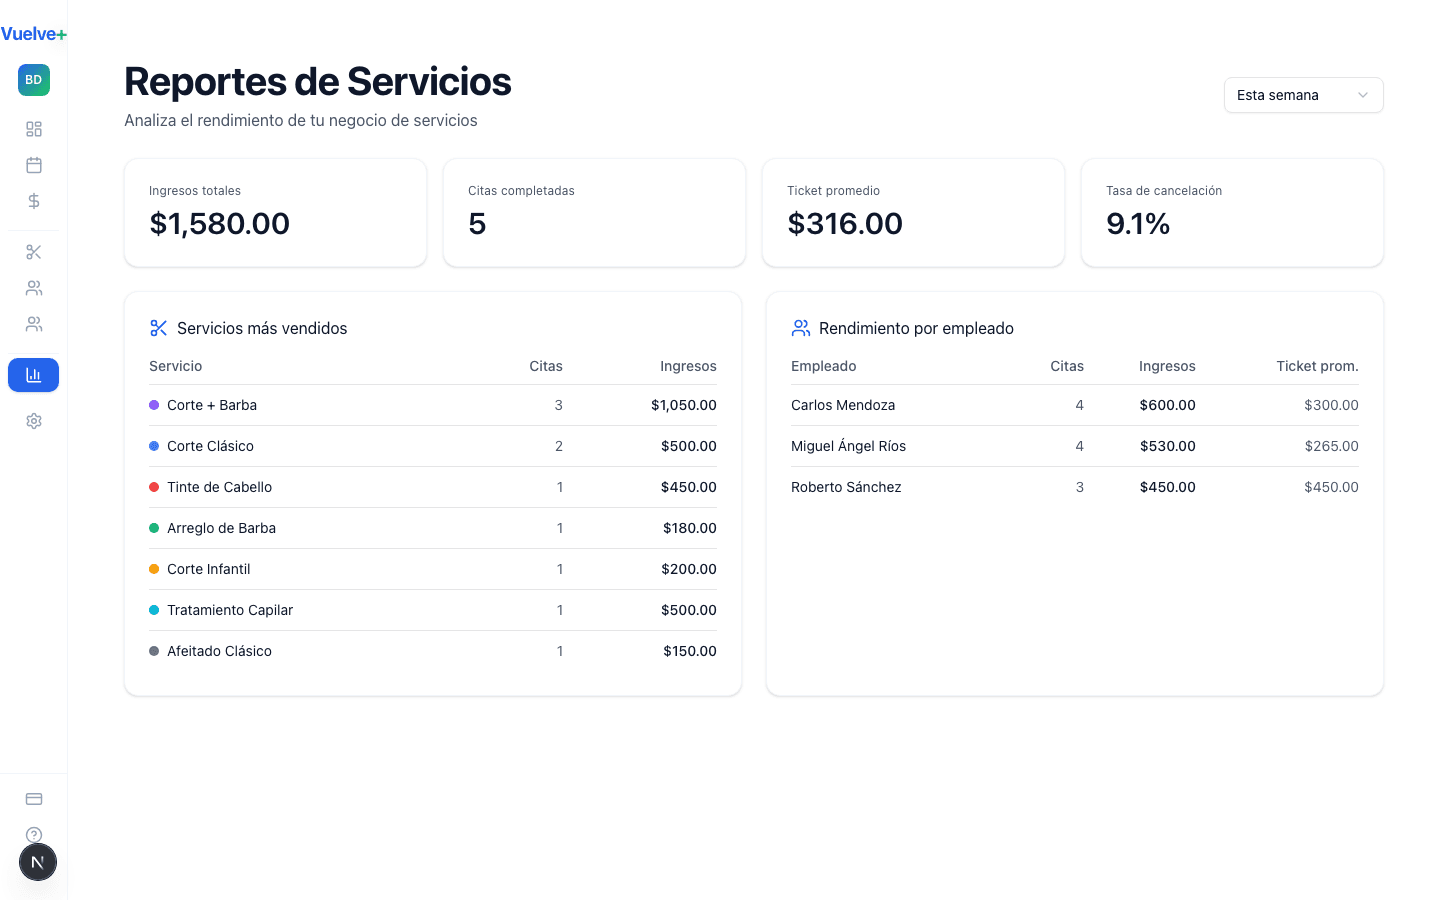1440x900 pixels.
Task: Click the people icon beside Rendimiento por empleado
Action: pyautogui.click(x=800, y=327)
